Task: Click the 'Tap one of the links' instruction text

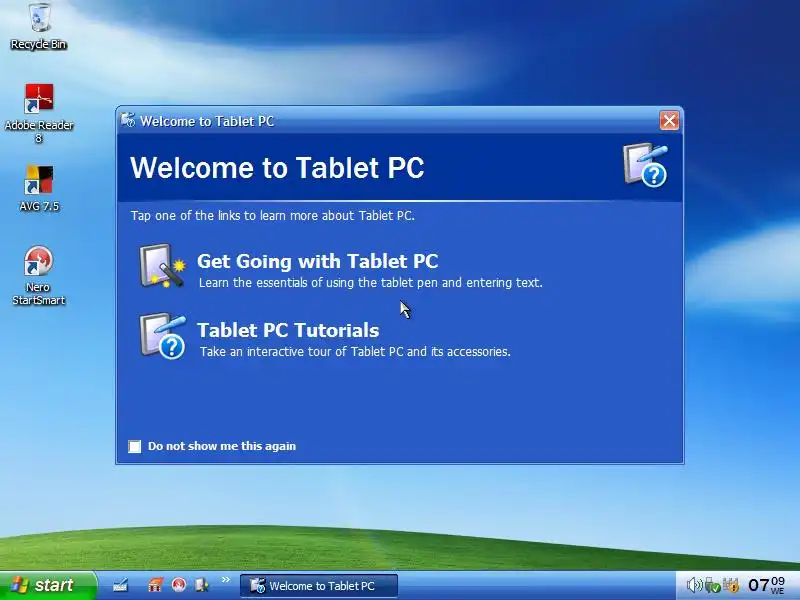Action: pos(272,215)
